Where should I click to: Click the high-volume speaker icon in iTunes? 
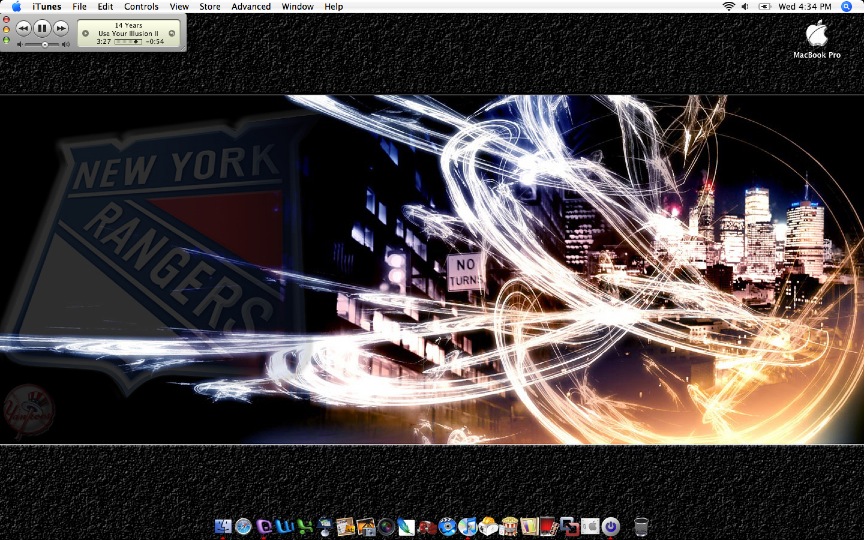66,44
